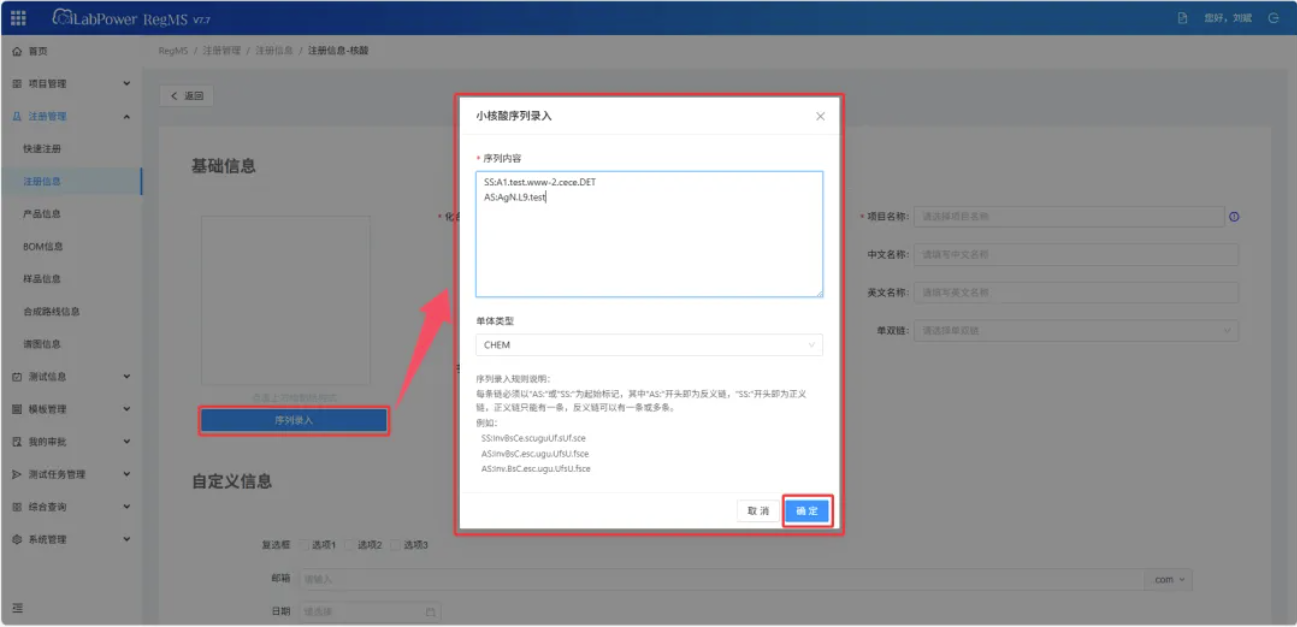Open 快速注册 in sidebar
The height and width of the screenshot is (627, 1297).
pos(42,149)
